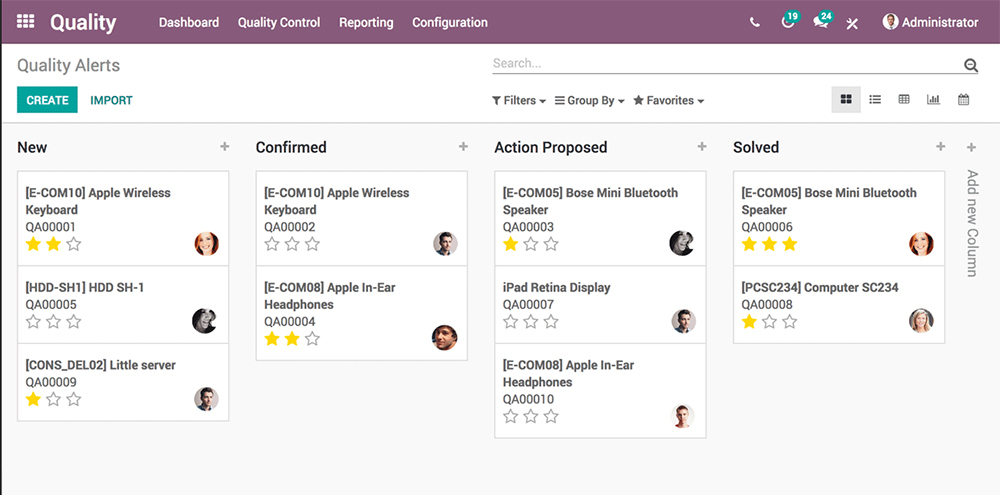
Task: Open conversations icon with badge 24
Action: point(820,23)
